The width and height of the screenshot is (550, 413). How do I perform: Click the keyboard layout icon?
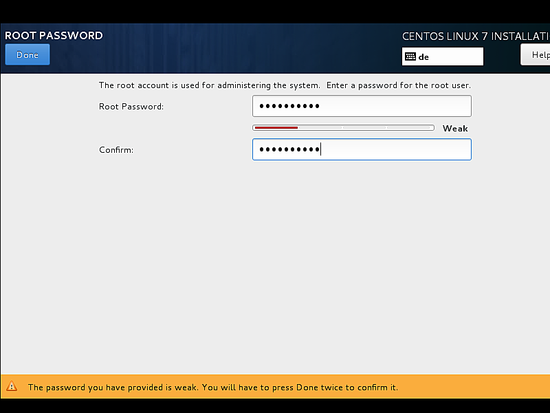(410, 56)
